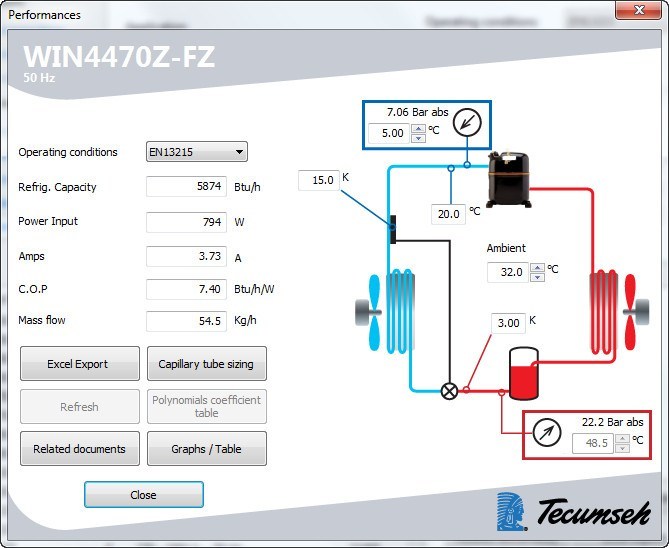Open the Polynomials coefficient table

(207, 406)
